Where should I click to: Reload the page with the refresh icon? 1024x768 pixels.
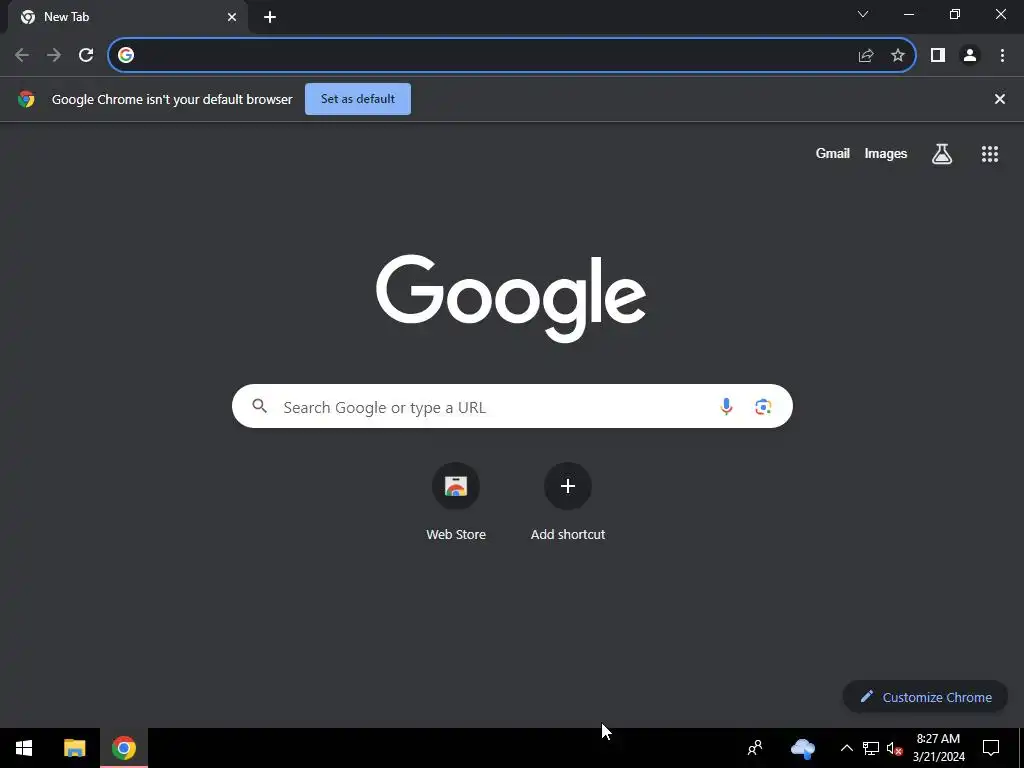pyautogui.click(x=86, y=55)
